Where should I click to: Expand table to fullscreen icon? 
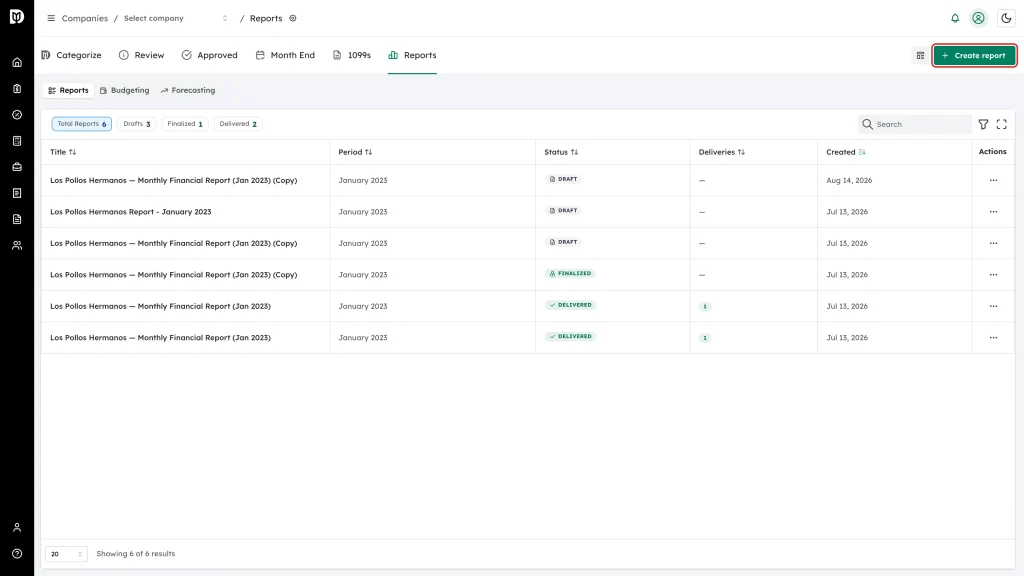coord(1002,124)
